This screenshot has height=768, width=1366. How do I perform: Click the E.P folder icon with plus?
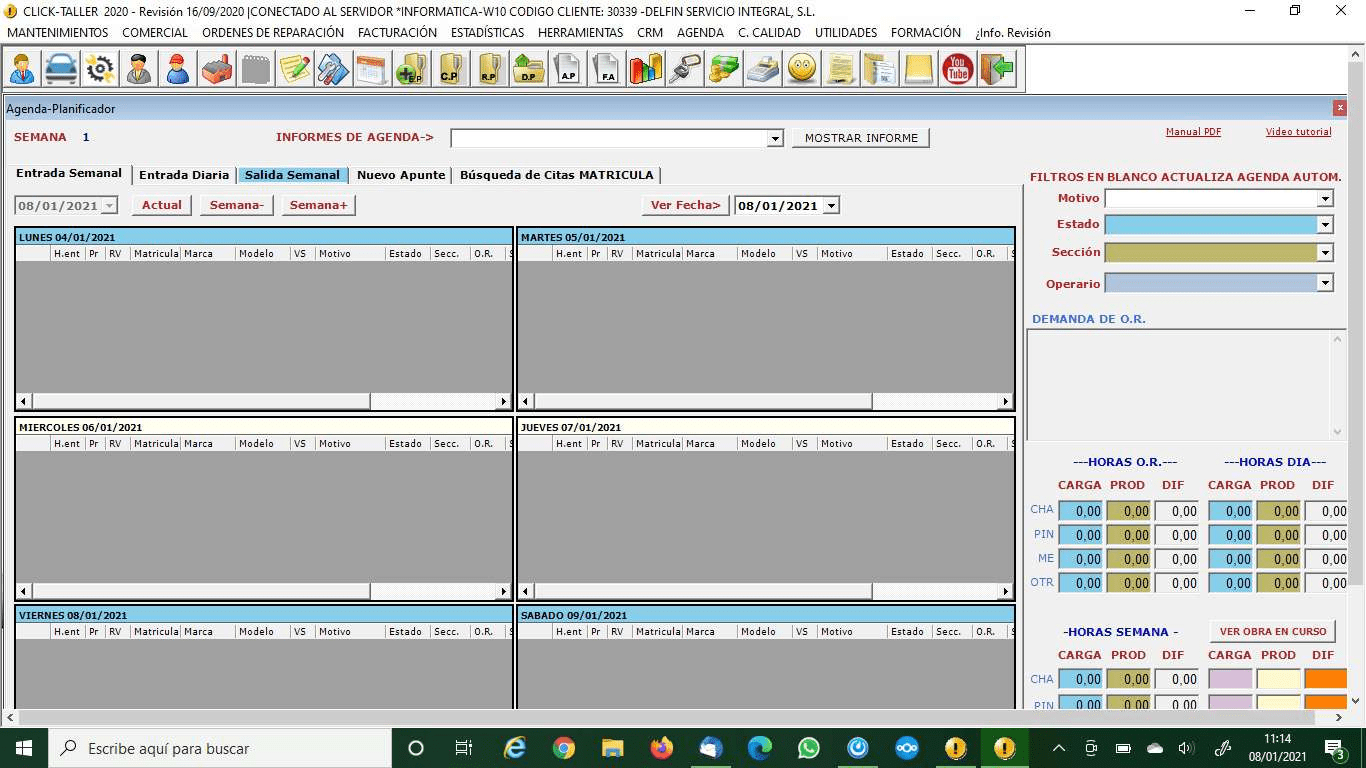pos(411,69)
